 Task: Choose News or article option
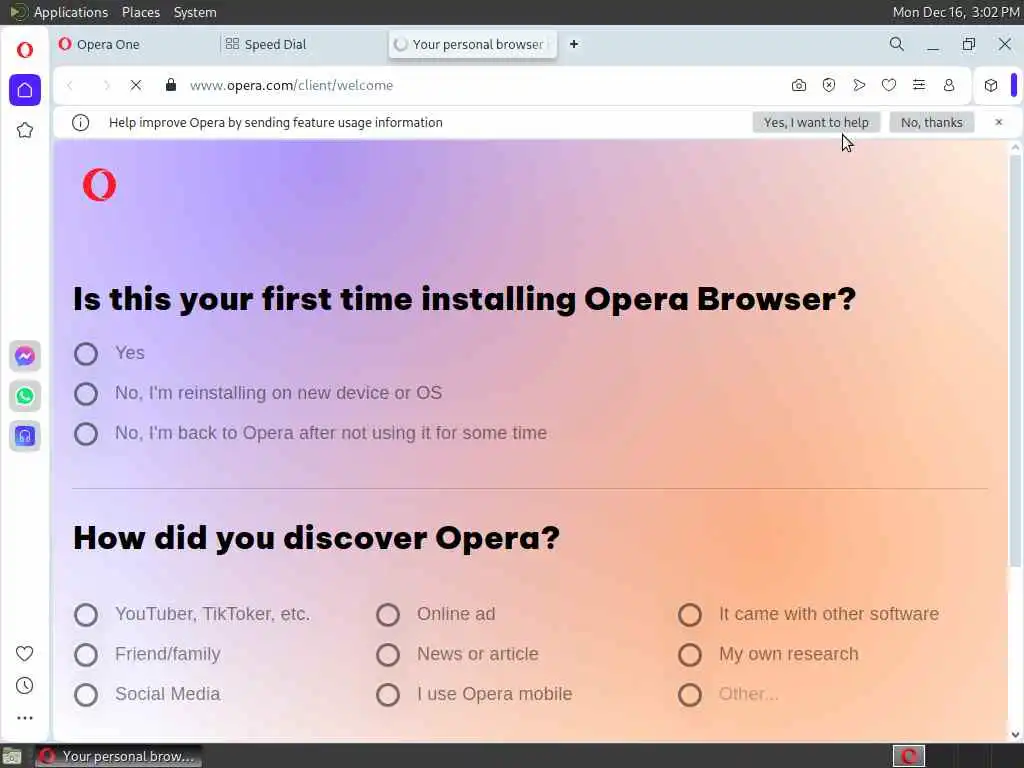tap(388, 654)
